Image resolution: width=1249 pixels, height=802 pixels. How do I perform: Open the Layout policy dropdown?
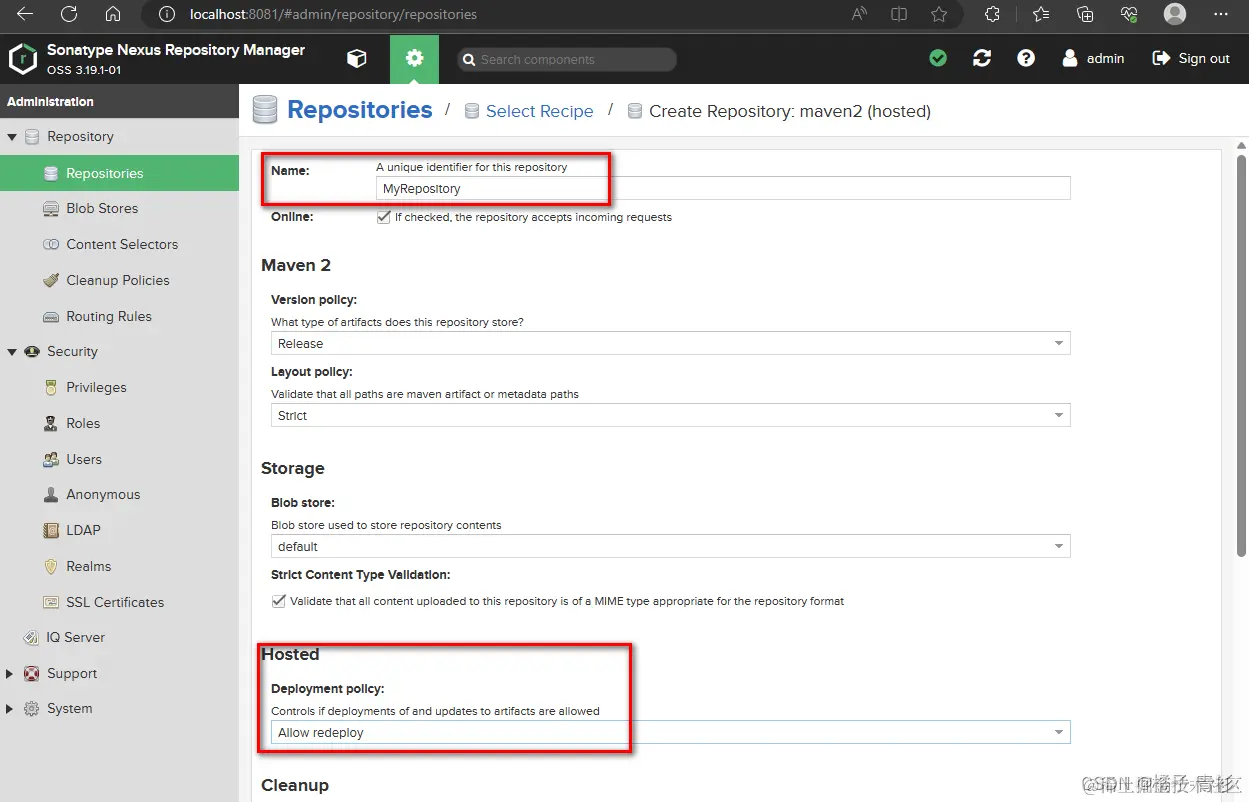[x=670, y=415]
